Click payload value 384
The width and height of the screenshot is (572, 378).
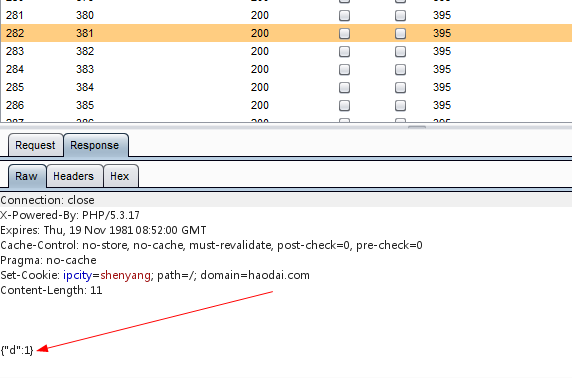click(x=85, y=87)
